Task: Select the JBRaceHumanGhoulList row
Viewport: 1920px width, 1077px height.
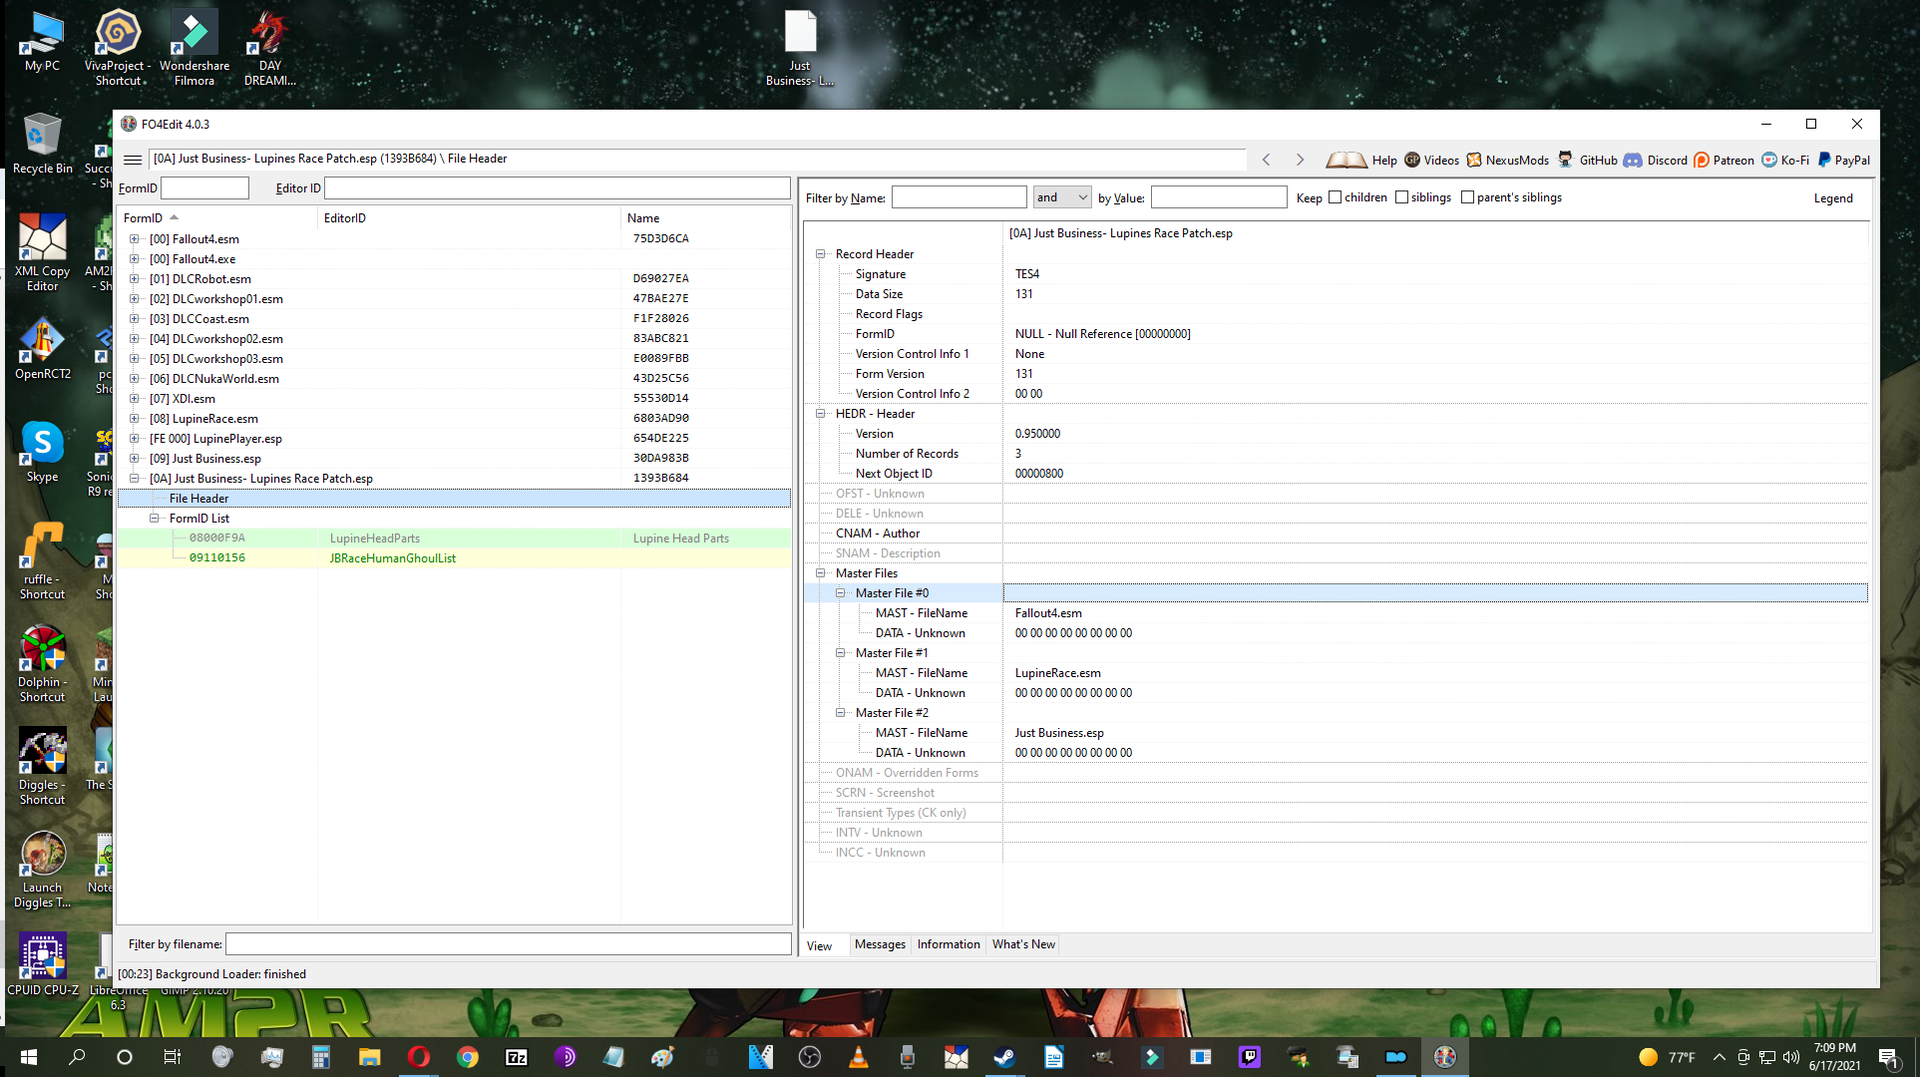Action: click(x=454, y=558)
